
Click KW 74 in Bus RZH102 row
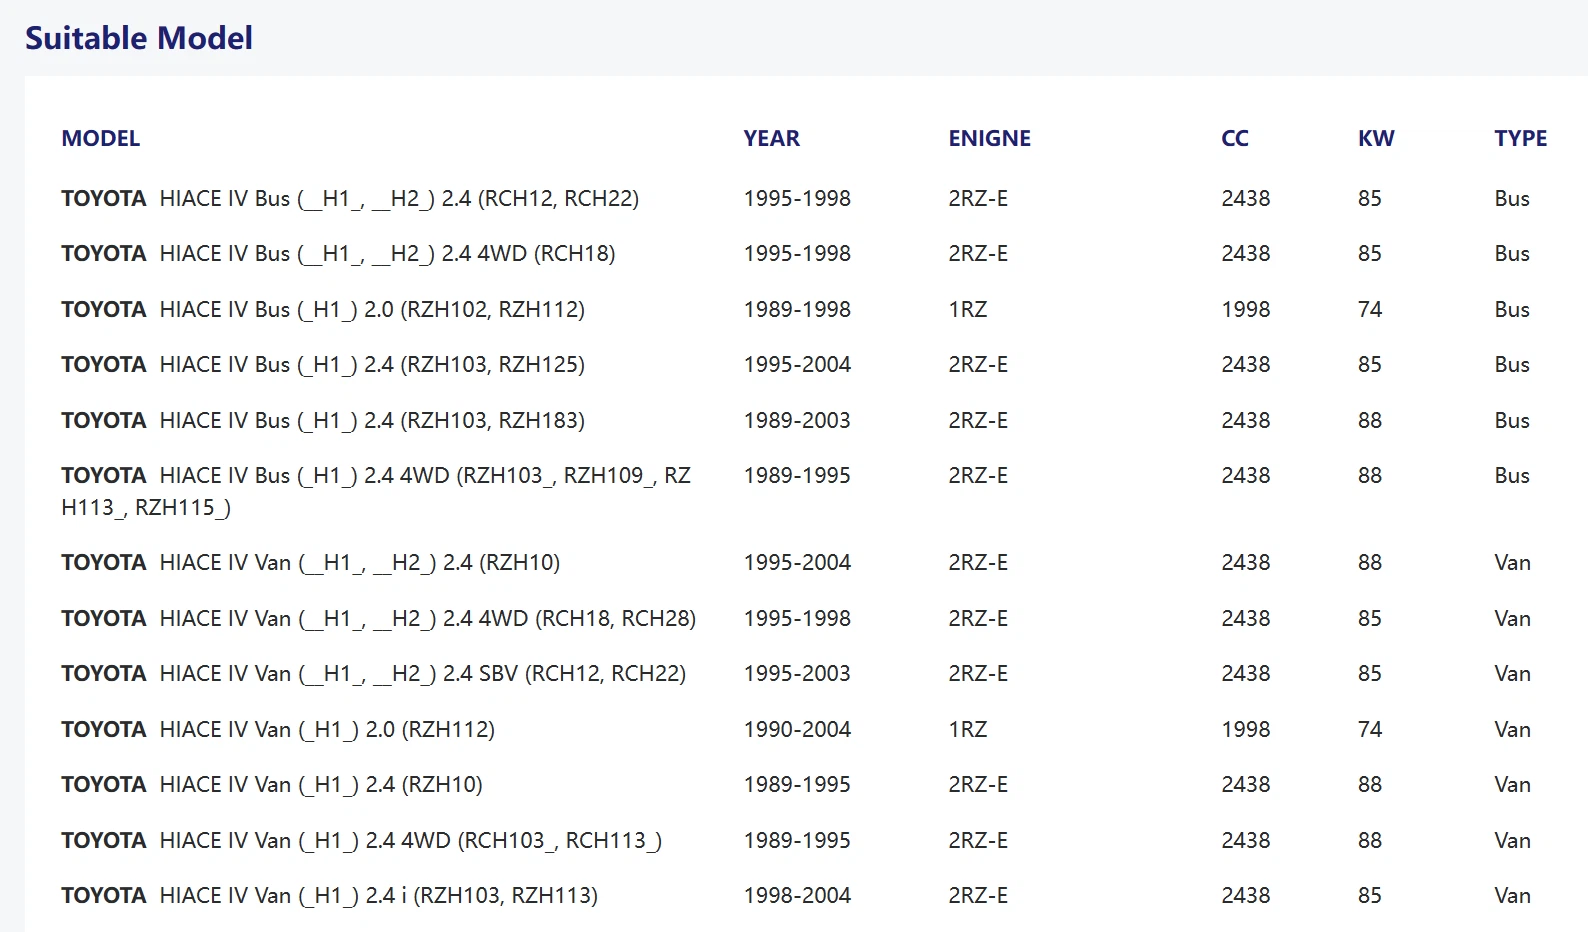pyautogui.click(x=1370, y=309)
